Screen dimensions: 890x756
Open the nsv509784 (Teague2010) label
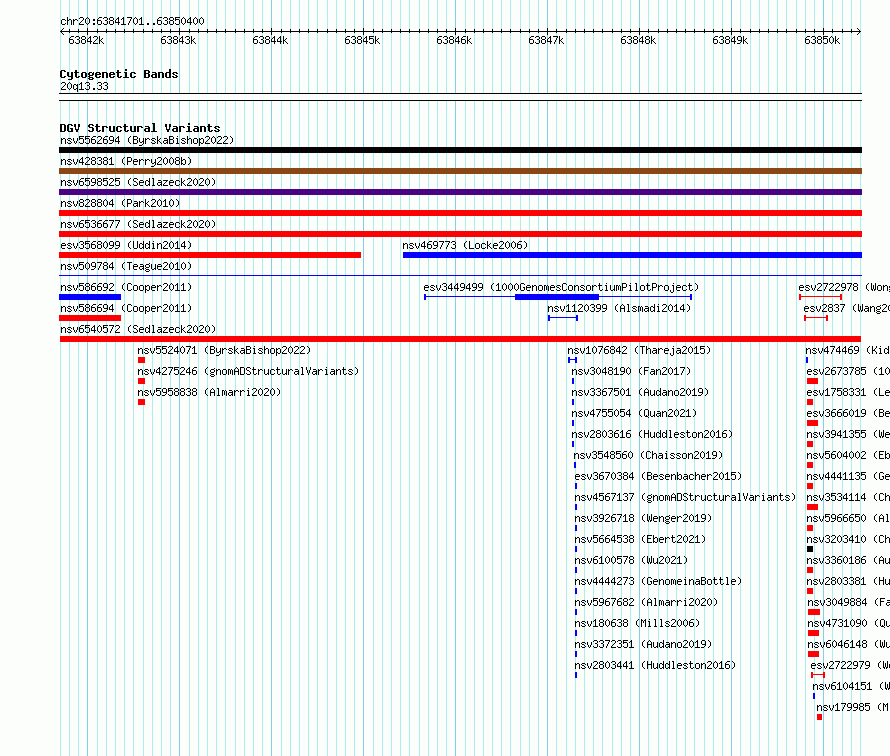pyautogui.click(x=126, y=266)
